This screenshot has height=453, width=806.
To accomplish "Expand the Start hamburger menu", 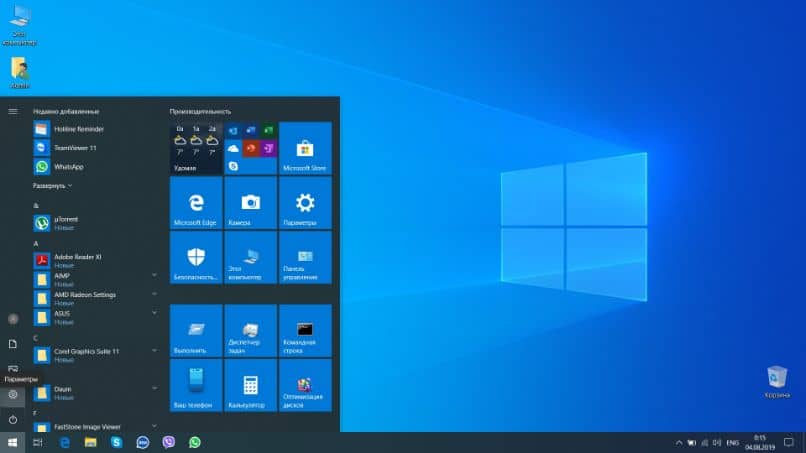I will coord(13,111).
